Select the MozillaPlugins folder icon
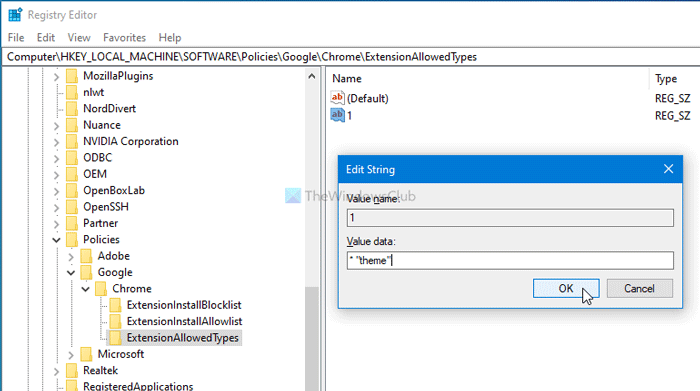Screen dimensions: 700x391 click(x=72, y=76)
